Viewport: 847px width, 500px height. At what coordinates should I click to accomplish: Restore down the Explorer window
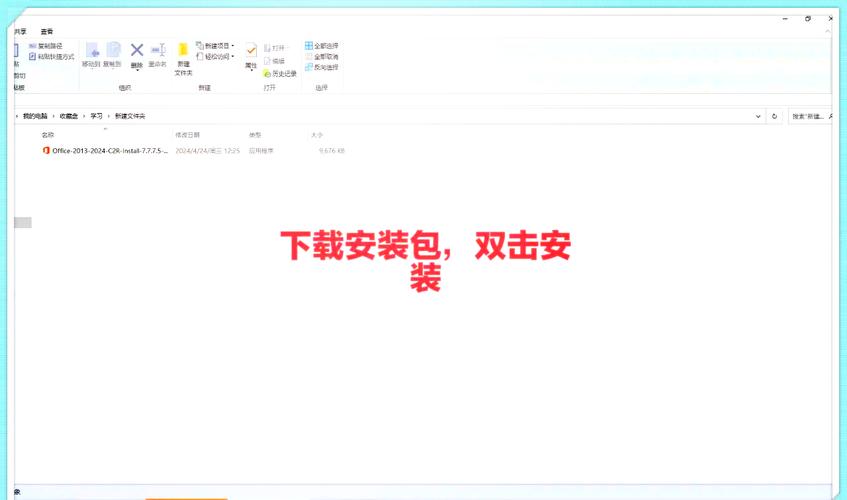coord(808,18)
